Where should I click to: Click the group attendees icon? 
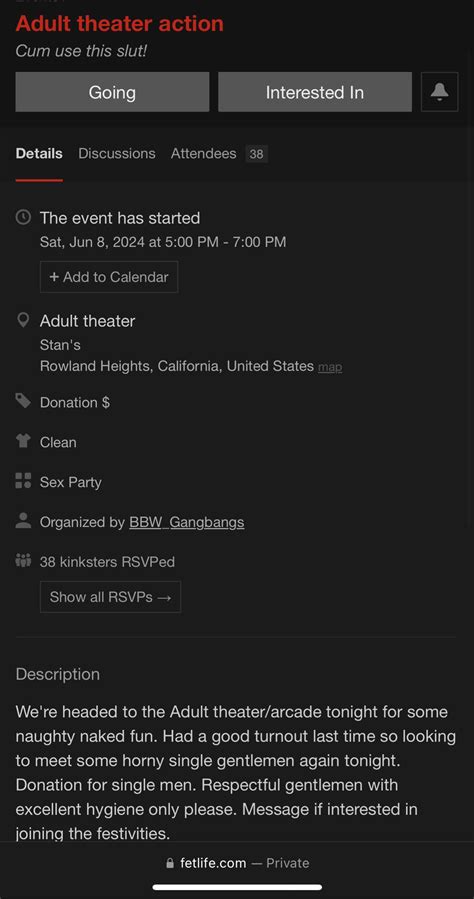pyautogui.click(x=23, y=560)
